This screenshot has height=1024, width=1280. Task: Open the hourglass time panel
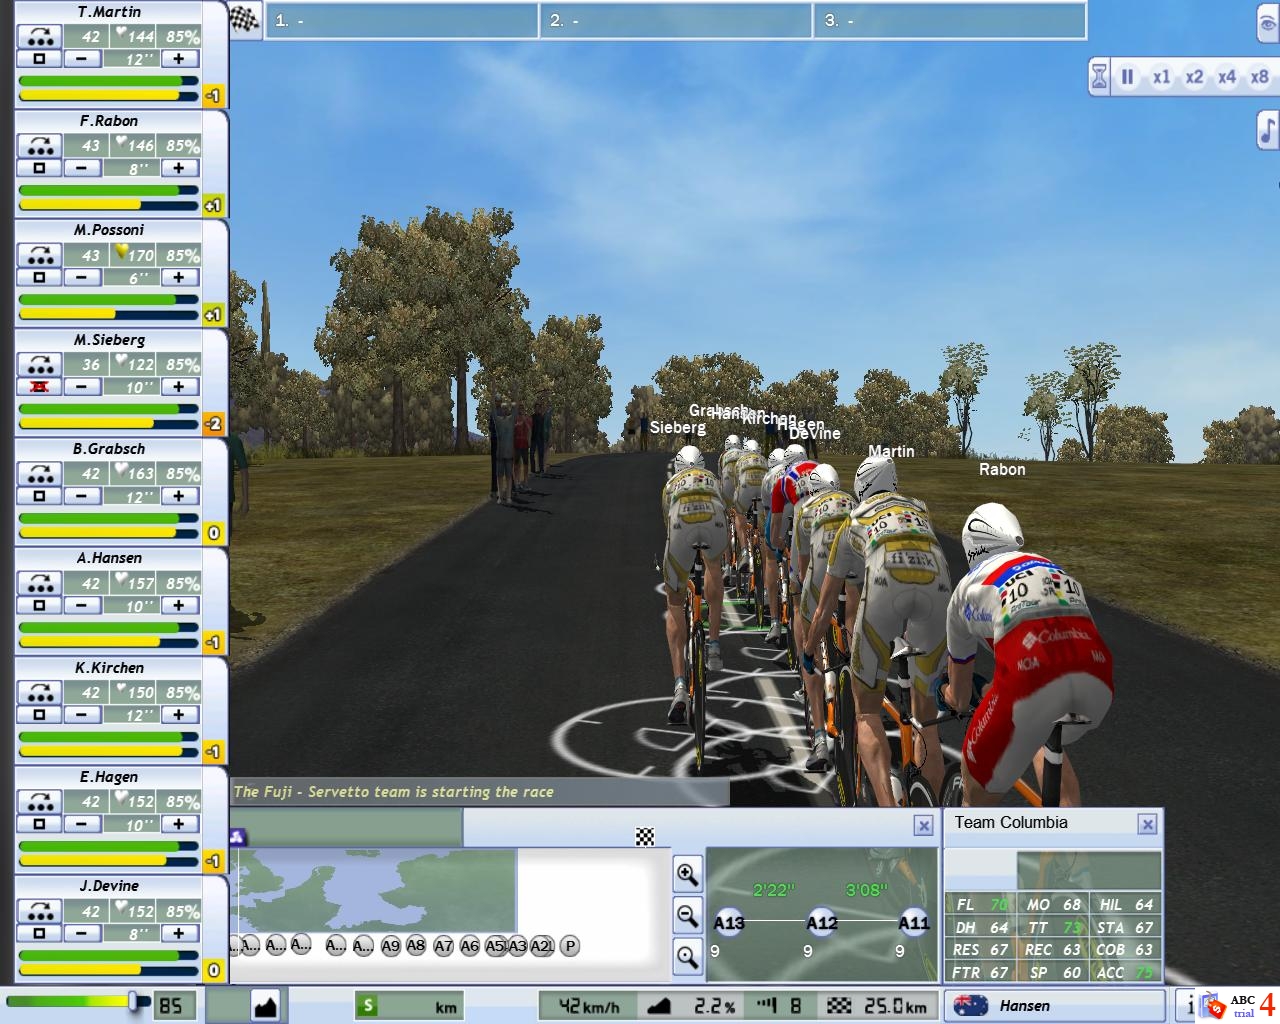tap(1099, 77)
